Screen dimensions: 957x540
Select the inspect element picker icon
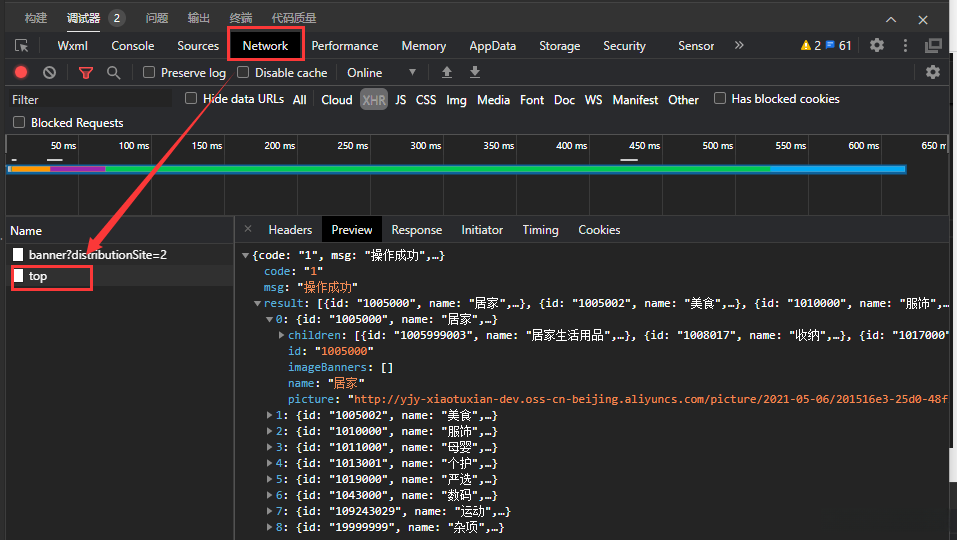pos(21,45)
